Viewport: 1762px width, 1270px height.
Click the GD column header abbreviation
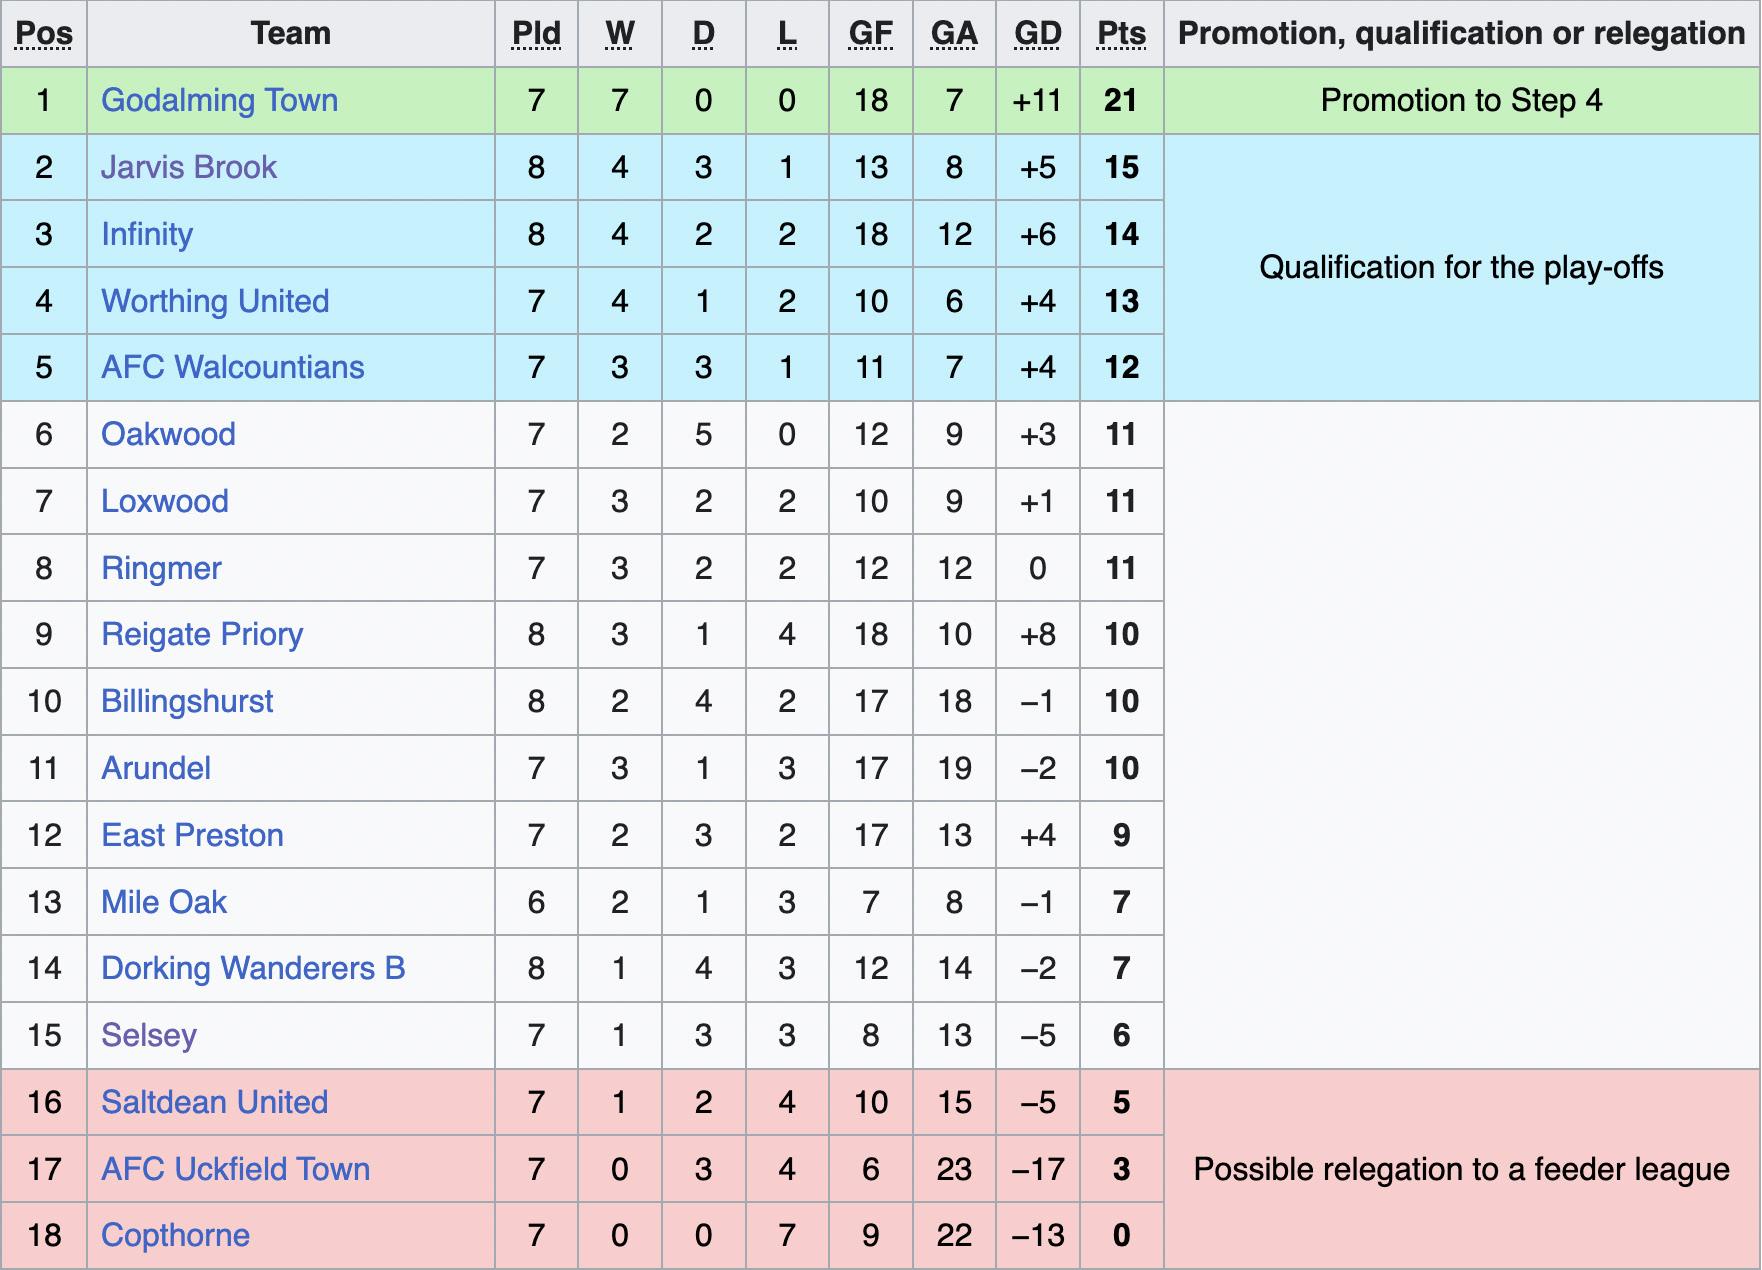tap(1037, 33)
